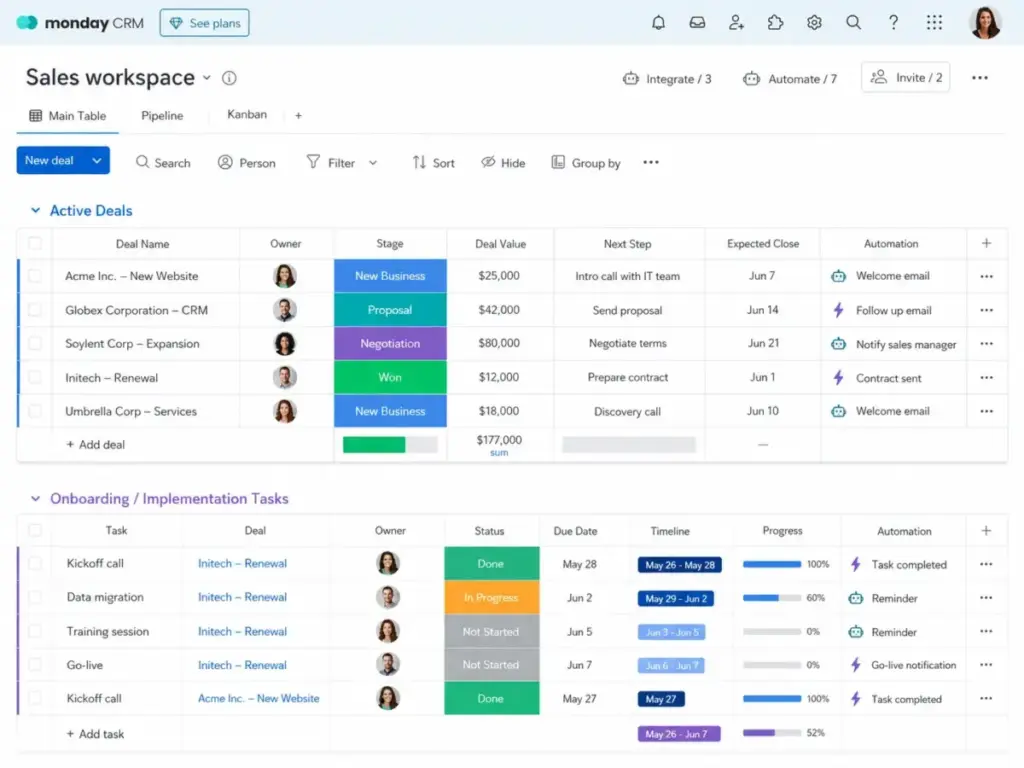Open row menu for Data migration task
Screen dimensions: 1024x768
pos(986,598)
